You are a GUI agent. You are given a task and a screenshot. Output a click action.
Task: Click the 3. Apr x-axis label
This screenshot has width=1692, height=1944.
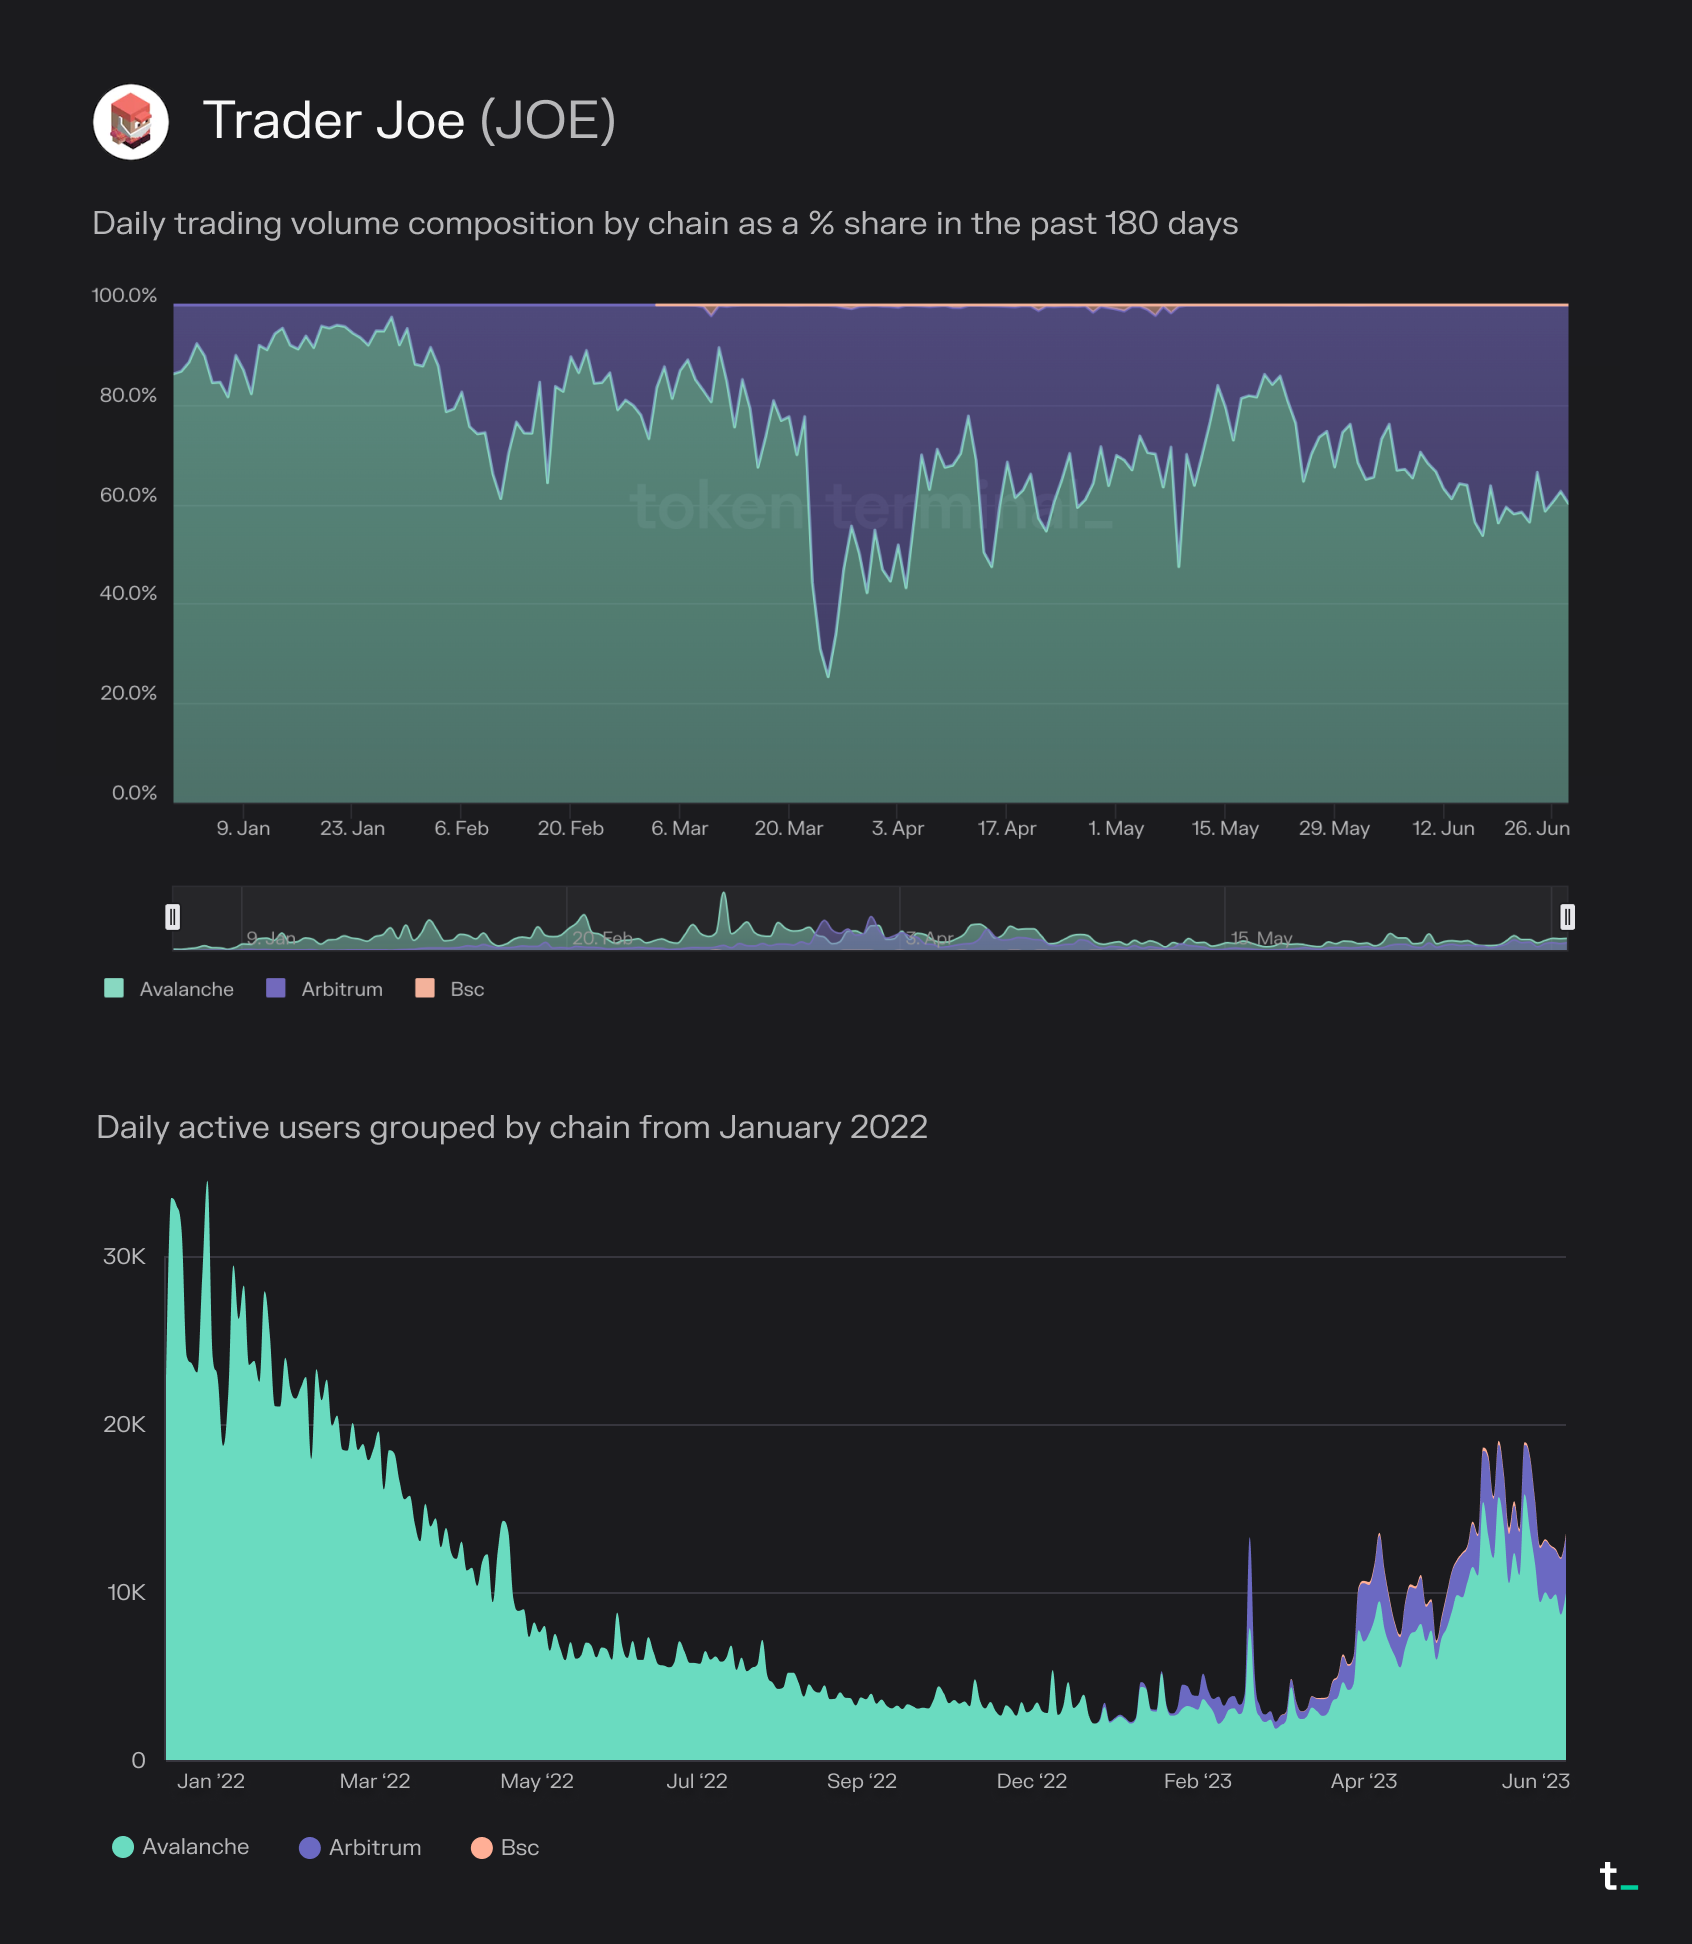pos(897,828)
